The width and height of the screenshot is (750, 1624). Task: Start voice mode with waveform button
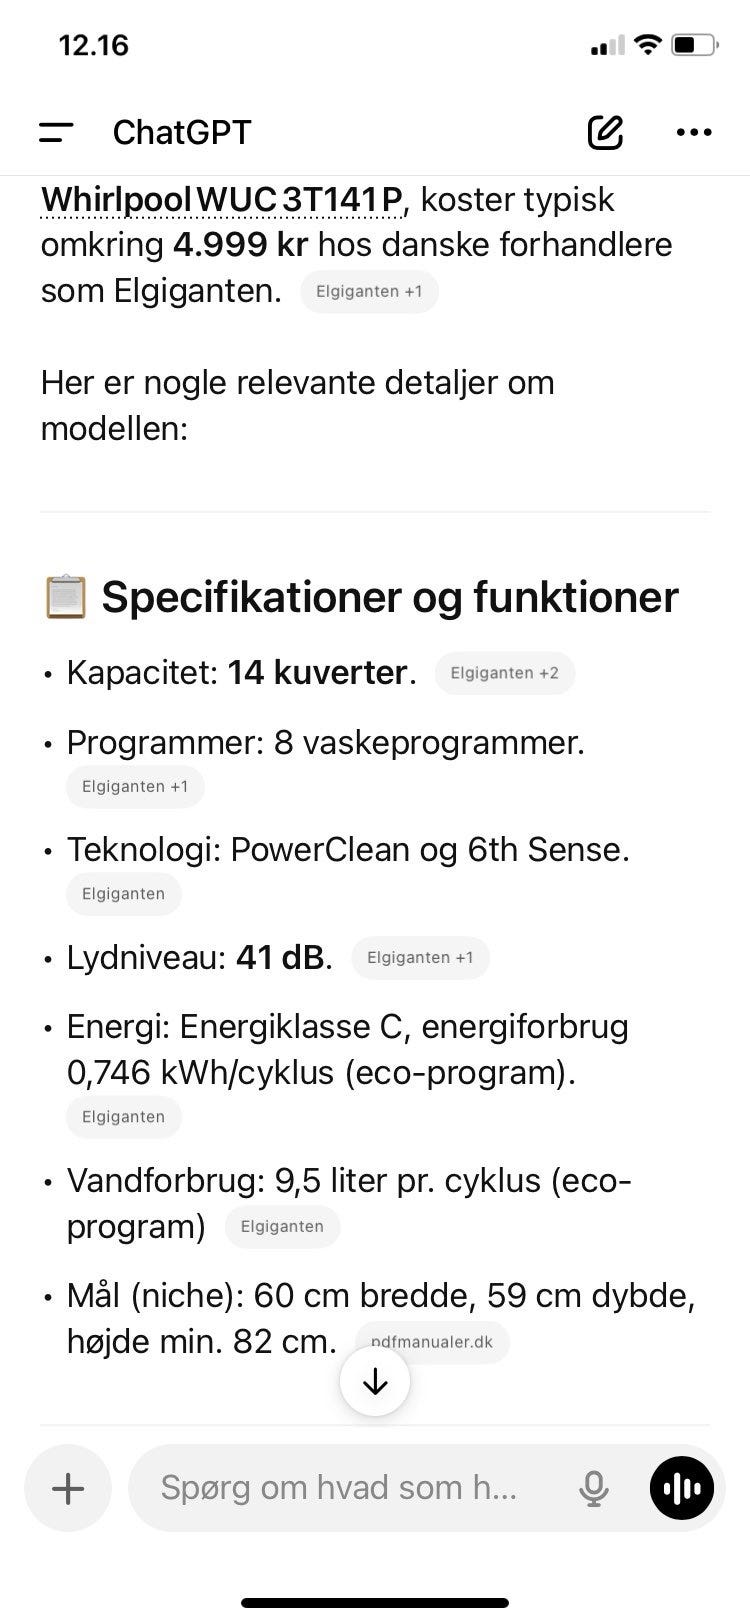click(682, 1488)
